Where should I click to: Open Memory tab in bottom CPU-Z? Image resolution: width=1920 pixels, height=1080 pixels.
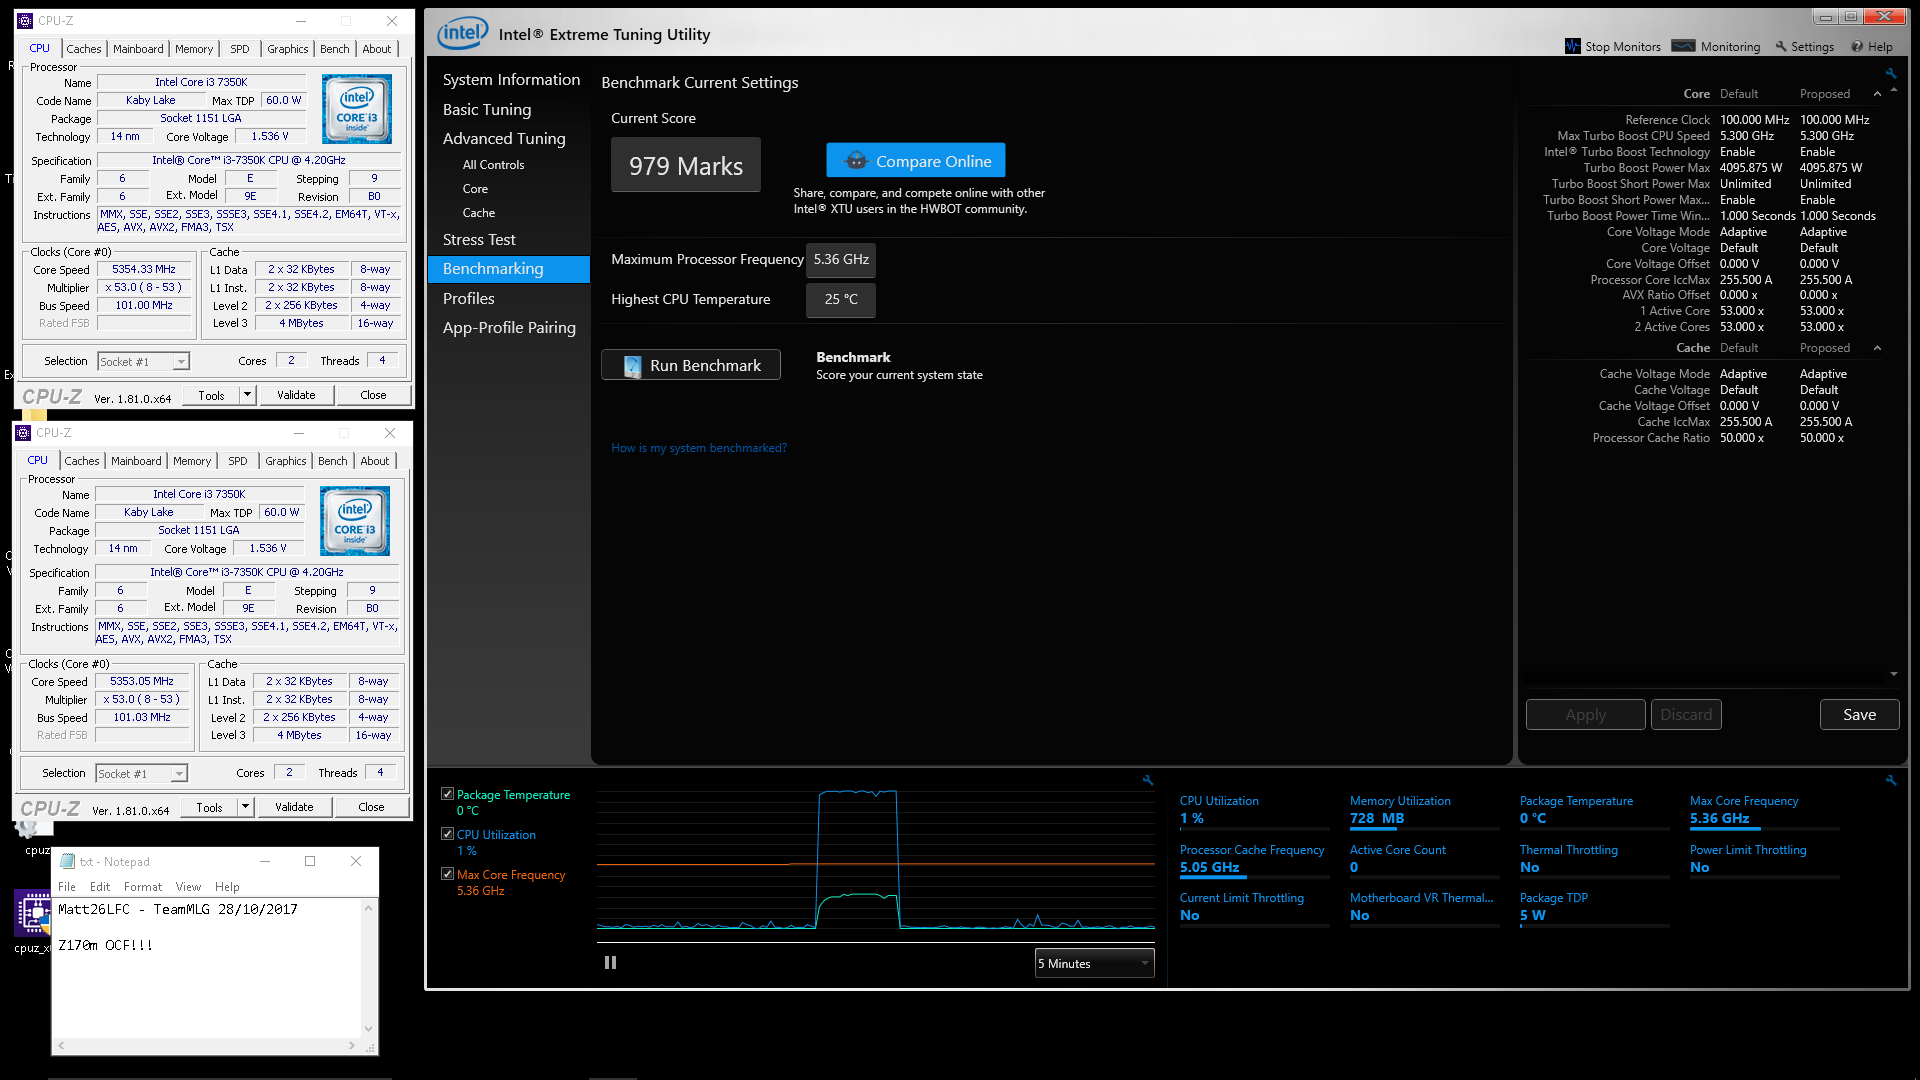[x=192, y=461]
